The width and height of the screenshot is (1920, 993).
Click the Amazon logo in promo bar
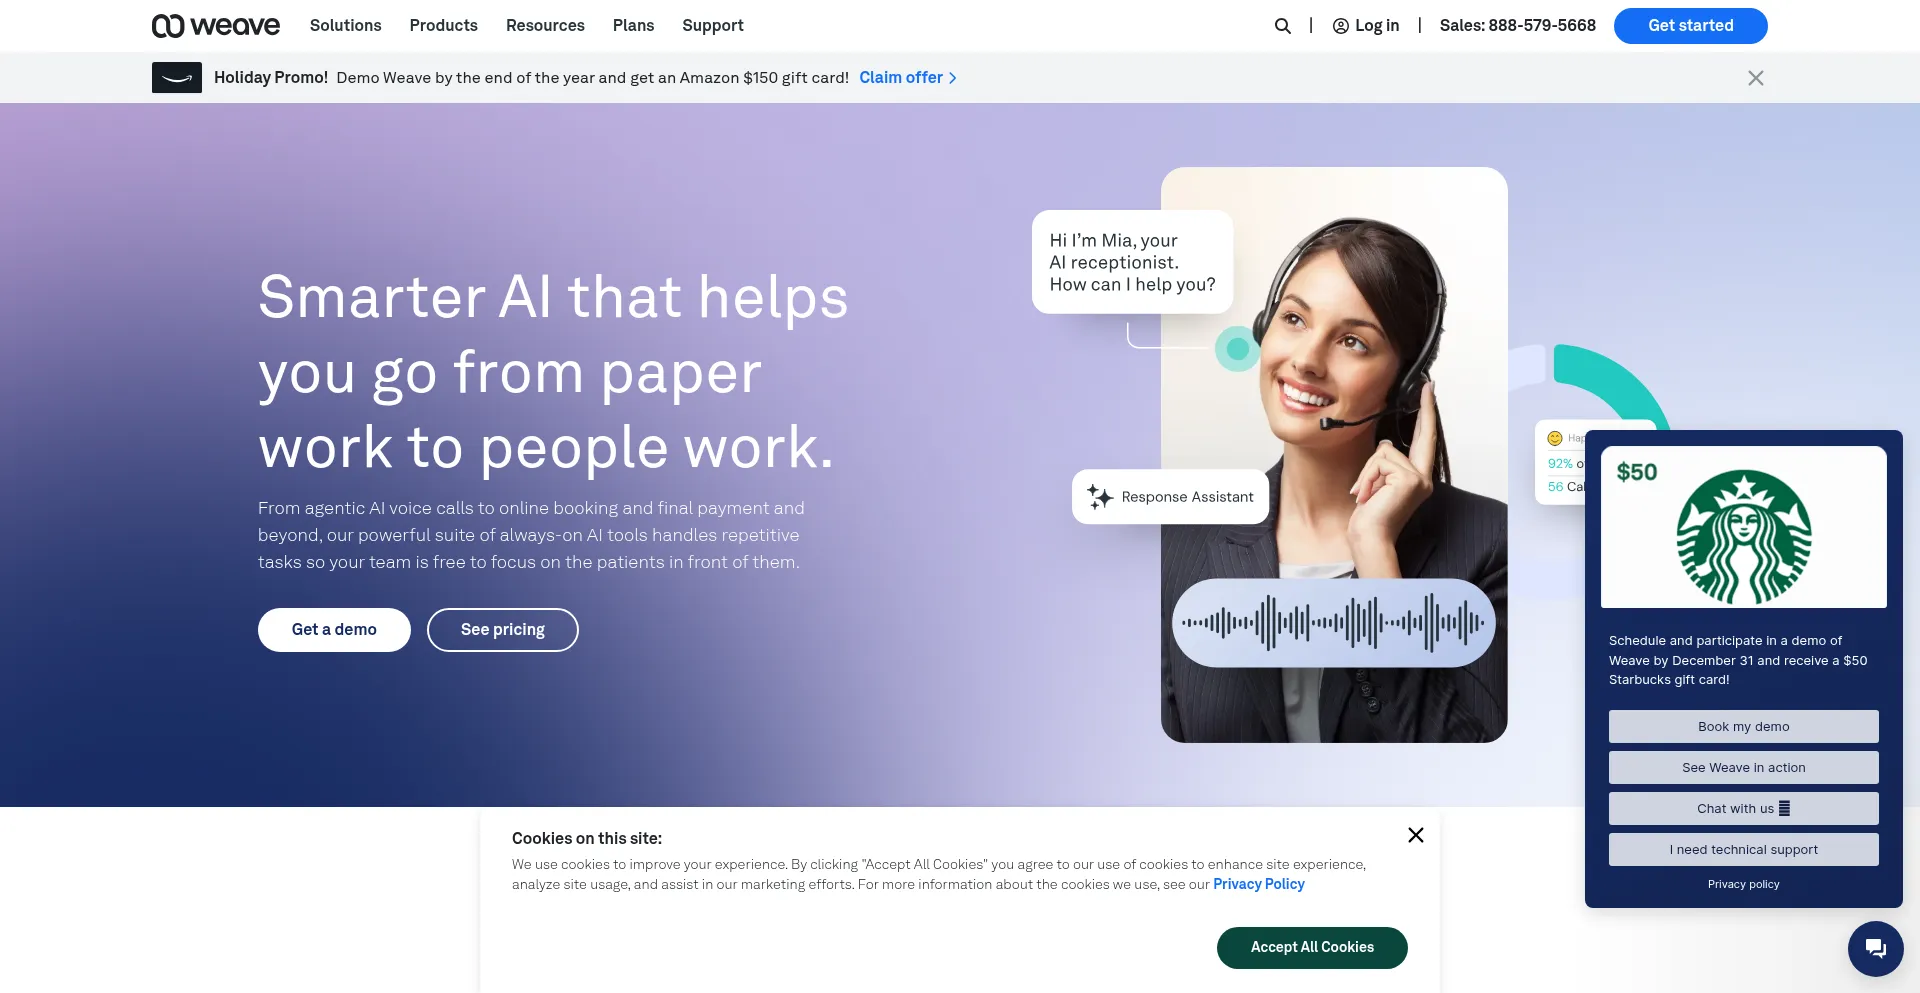pos(177,78)
